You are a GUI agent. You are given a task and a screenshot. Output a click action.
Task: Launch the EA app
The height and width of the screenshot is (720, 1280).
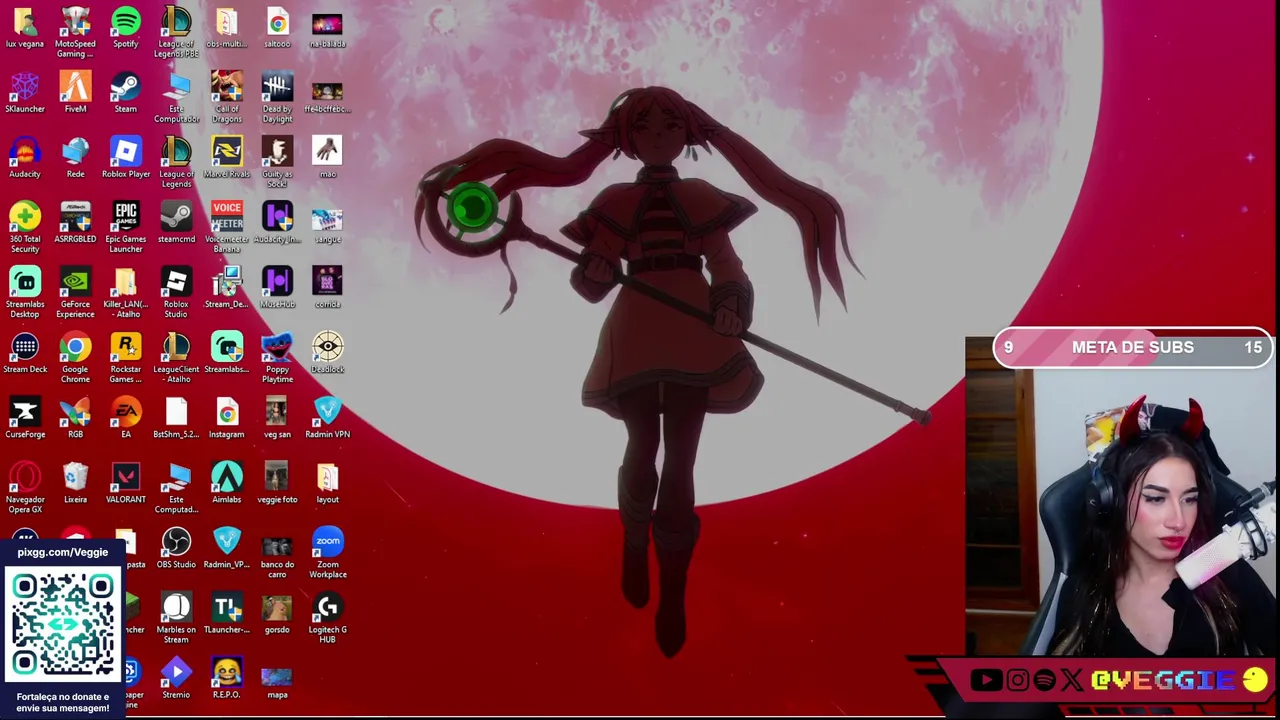point(126,417)
